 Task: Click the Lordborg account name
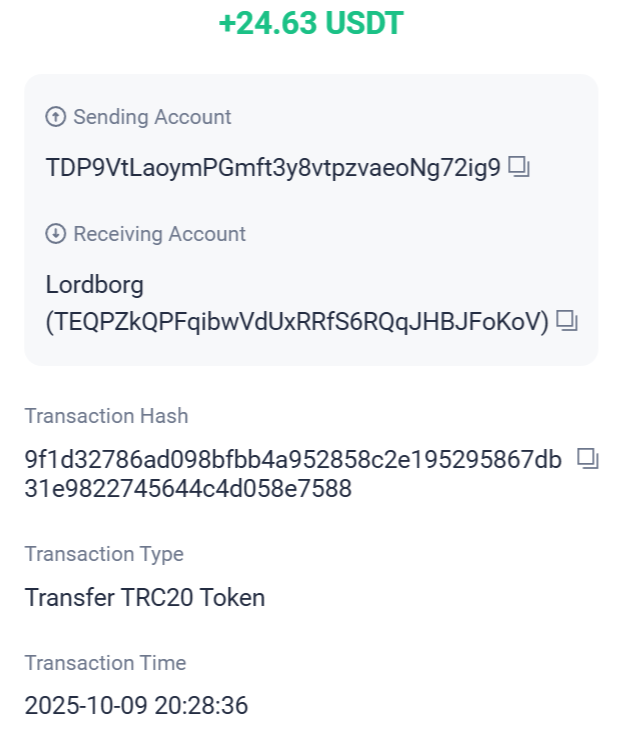click(95, 285)
